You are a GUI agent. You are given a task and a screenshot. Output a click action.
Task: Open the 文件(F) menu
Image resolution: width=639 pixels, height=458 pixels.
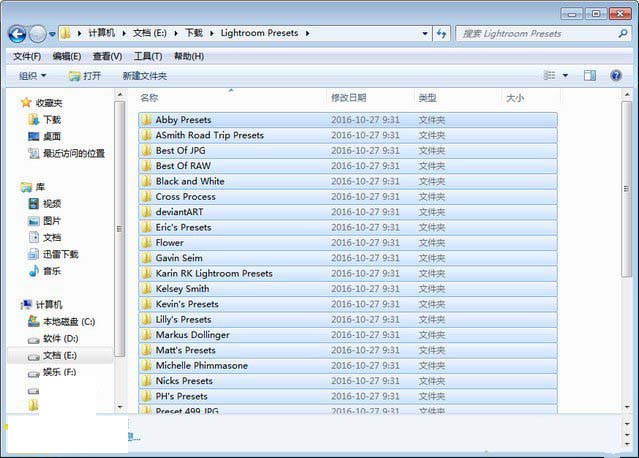point(27,56)
